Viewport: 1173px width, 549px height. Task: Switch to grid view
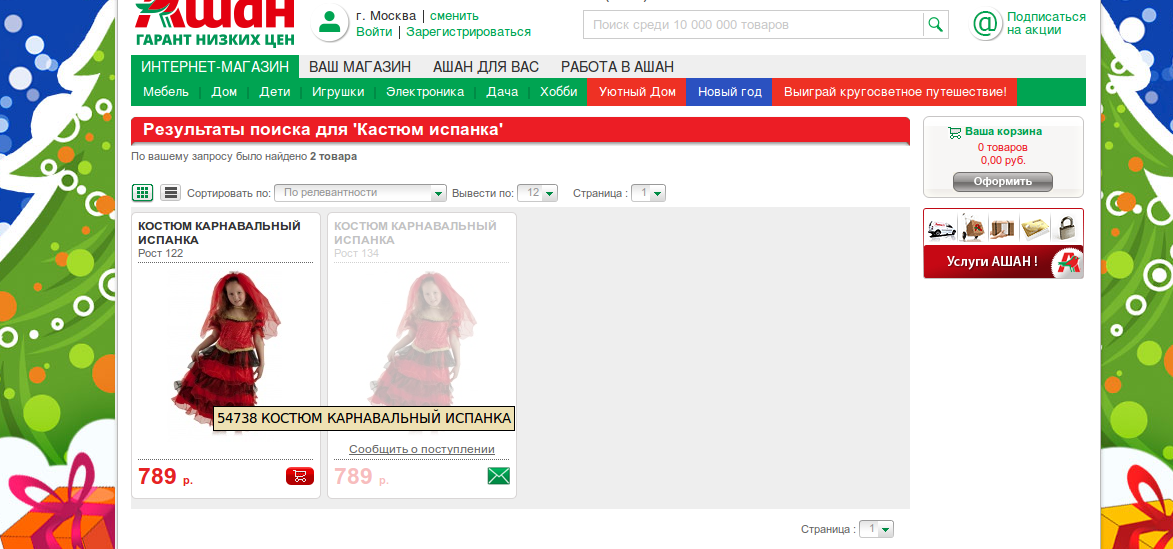(x=142, y=193)
